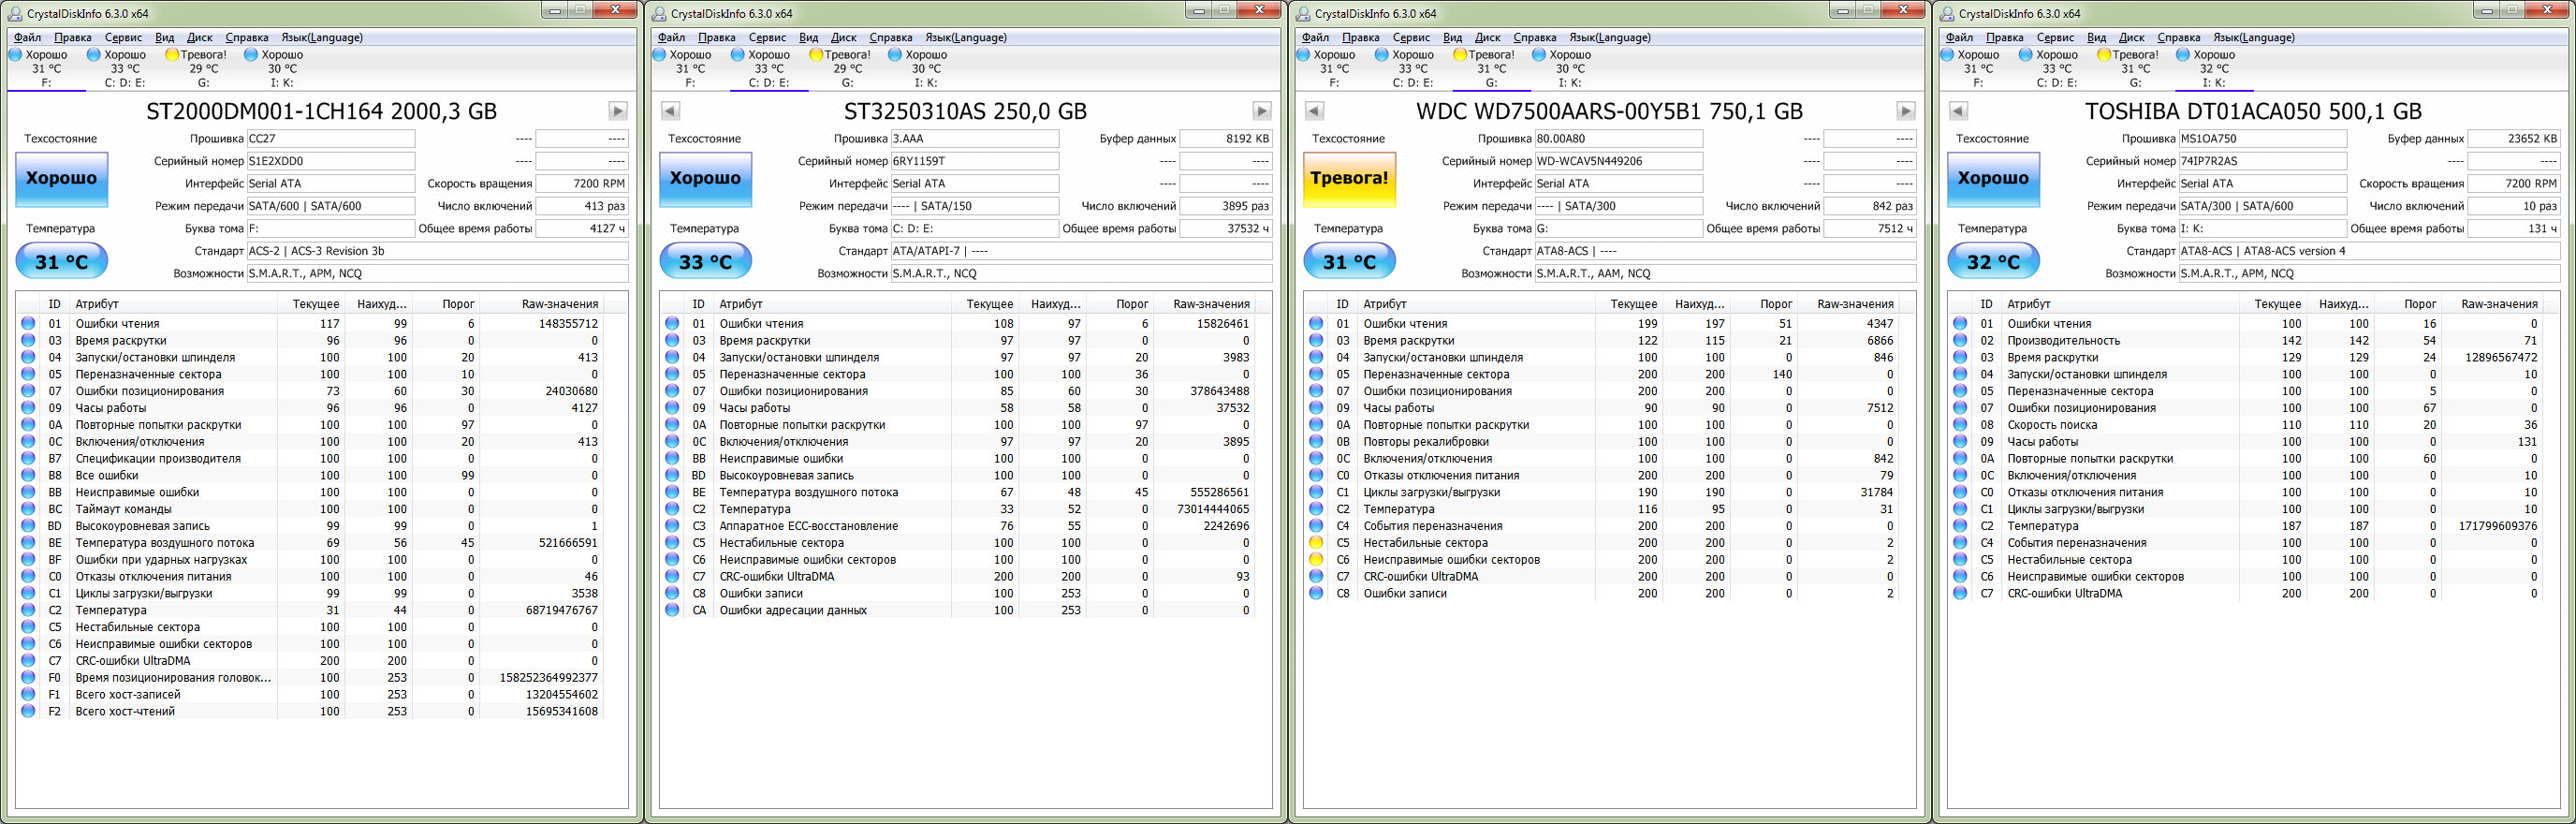Click 31 °C temperature button in WDC window
2576x824 pixels.
pyautogui.click(x=1349, y=262)
